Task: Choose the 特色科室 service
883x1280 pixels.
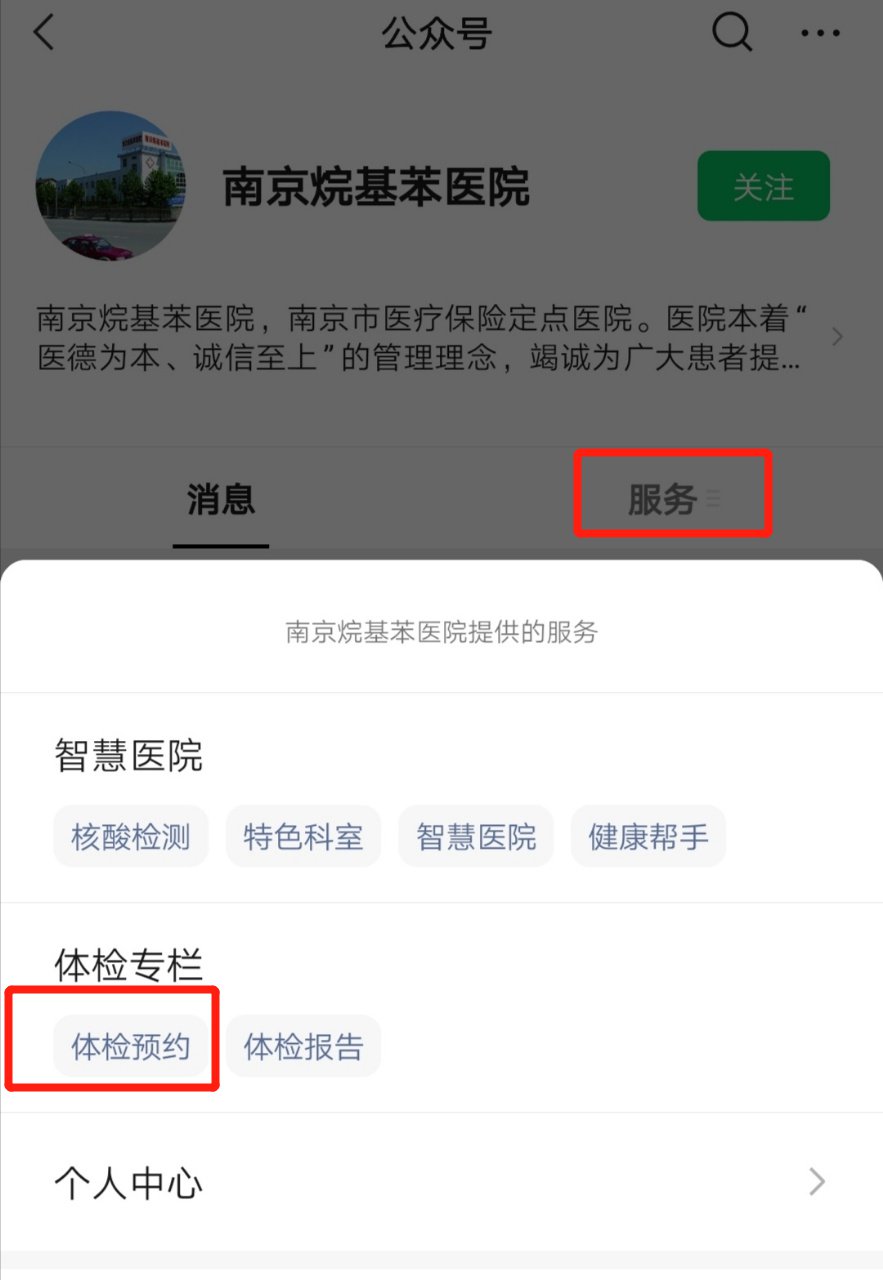Action: [303, 836]
